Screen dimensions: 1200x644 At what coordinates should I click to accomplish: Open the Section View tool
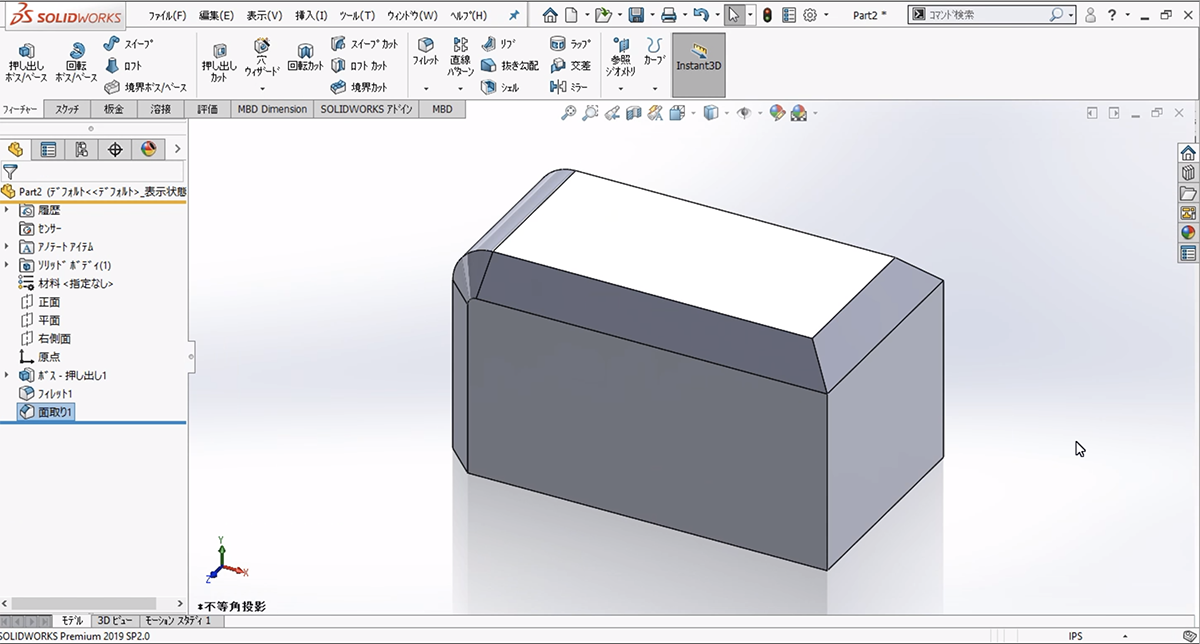click(635, 112)
